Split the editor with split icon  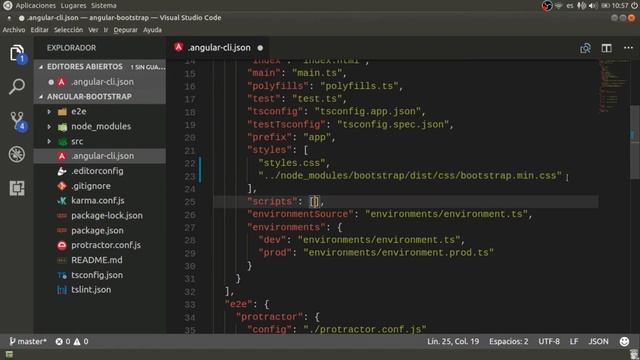click(607, 48)
